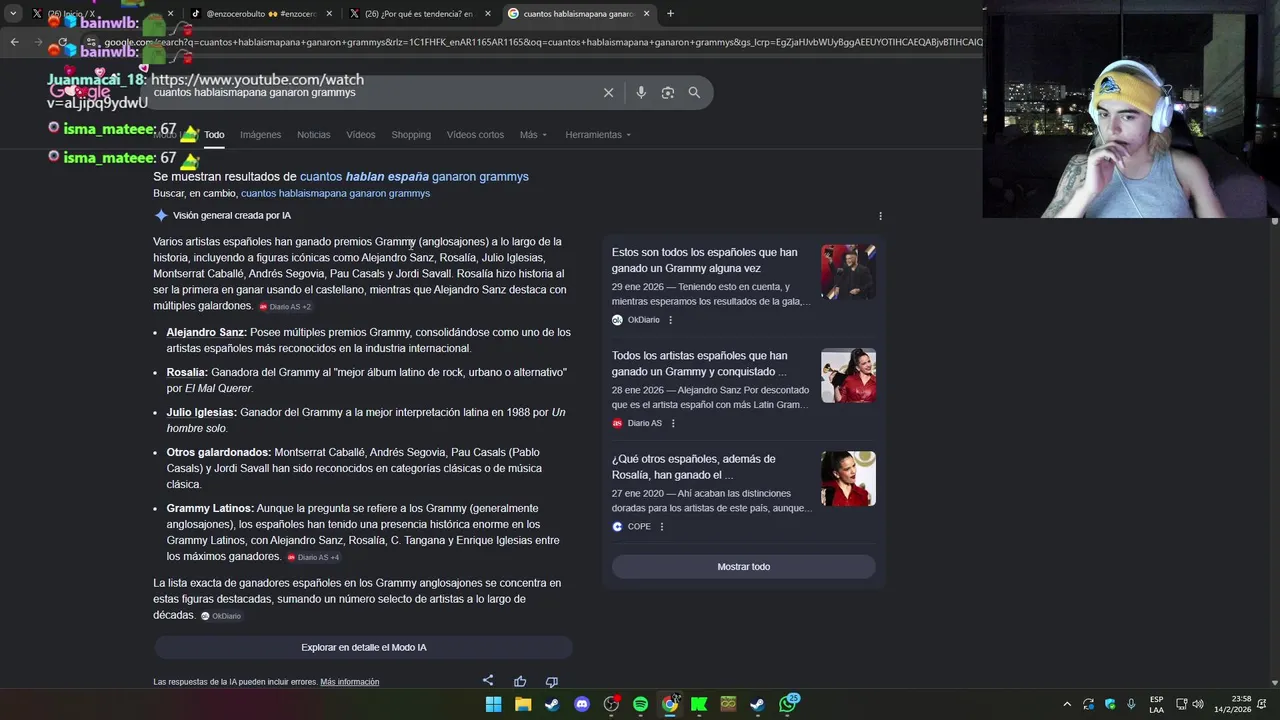Open the AI overview three-dot menu
This screenshot has height=720, width=1280.
880,216
